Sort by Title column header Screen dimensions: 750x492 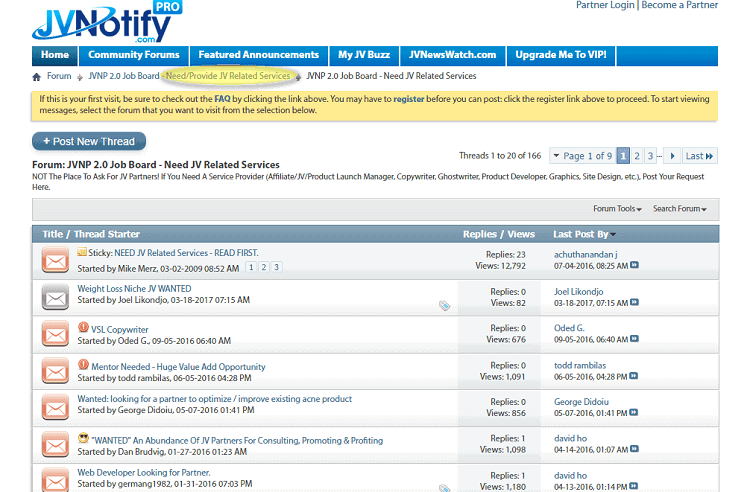53,234
